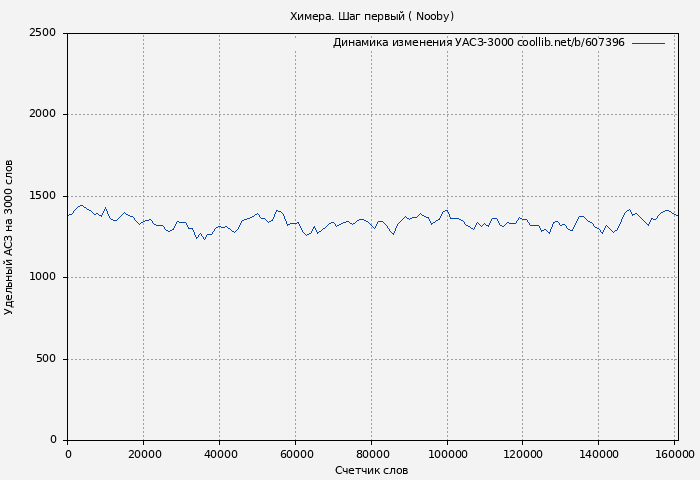Viewport: 700px width, 480px height.
Task: Click the 1000 tick on the y-axis
Action: click(x=42, y=277)
